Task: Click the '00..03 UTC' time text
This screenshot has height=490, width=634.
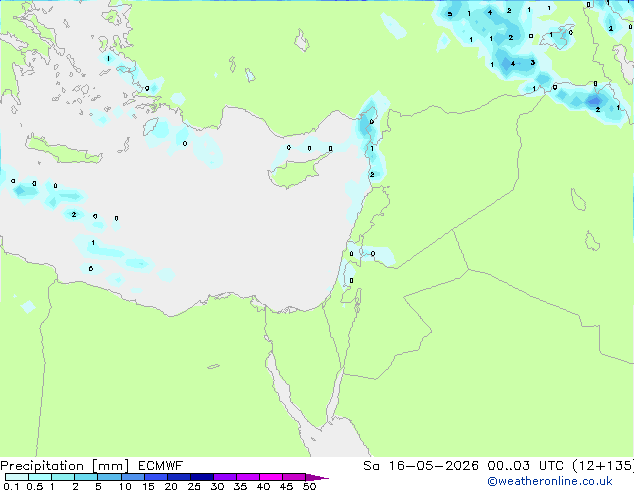Action: (525, 466)
